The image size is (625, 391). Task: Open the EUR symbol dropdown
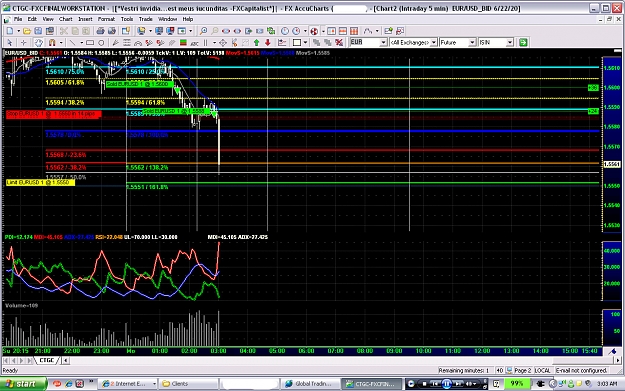[x=383, y=42]
